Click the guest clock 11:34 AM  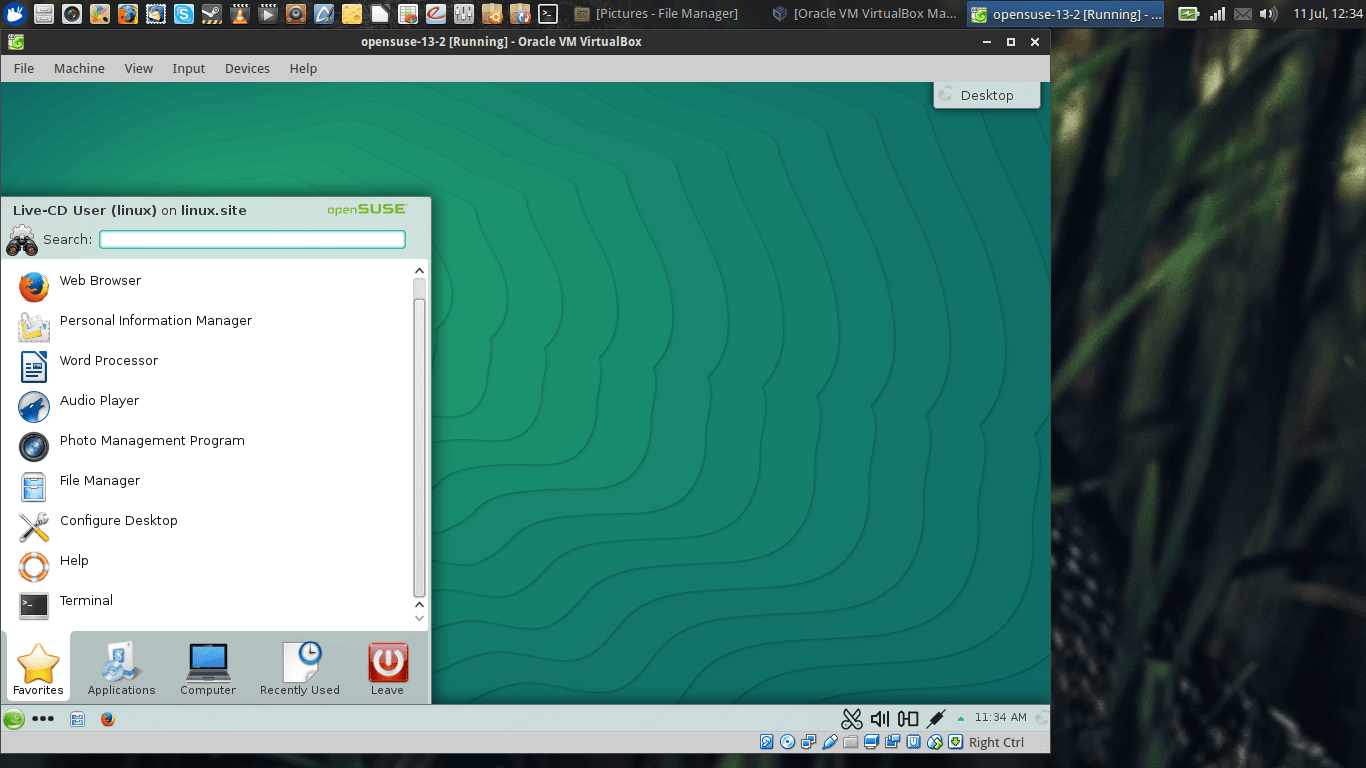pos(1001,717)
